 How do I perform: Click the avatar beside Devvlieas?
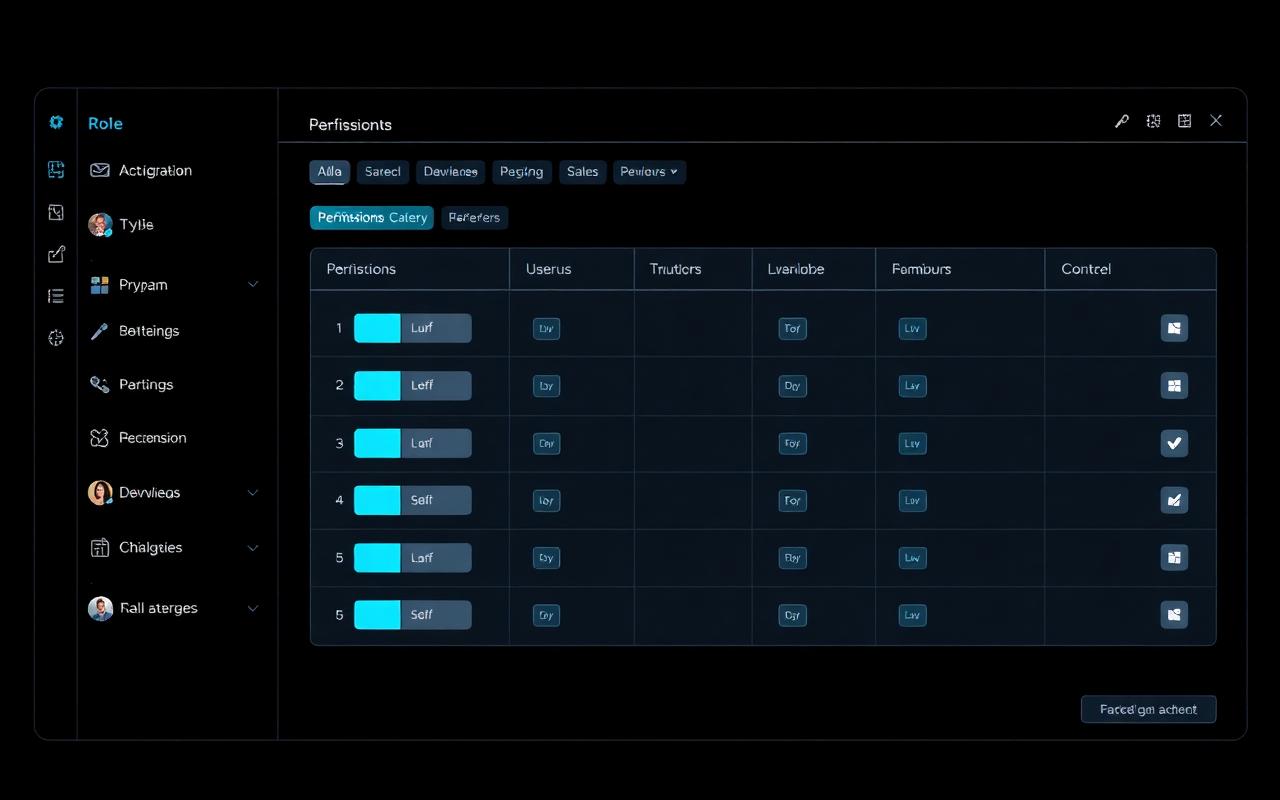coord(100,492)
